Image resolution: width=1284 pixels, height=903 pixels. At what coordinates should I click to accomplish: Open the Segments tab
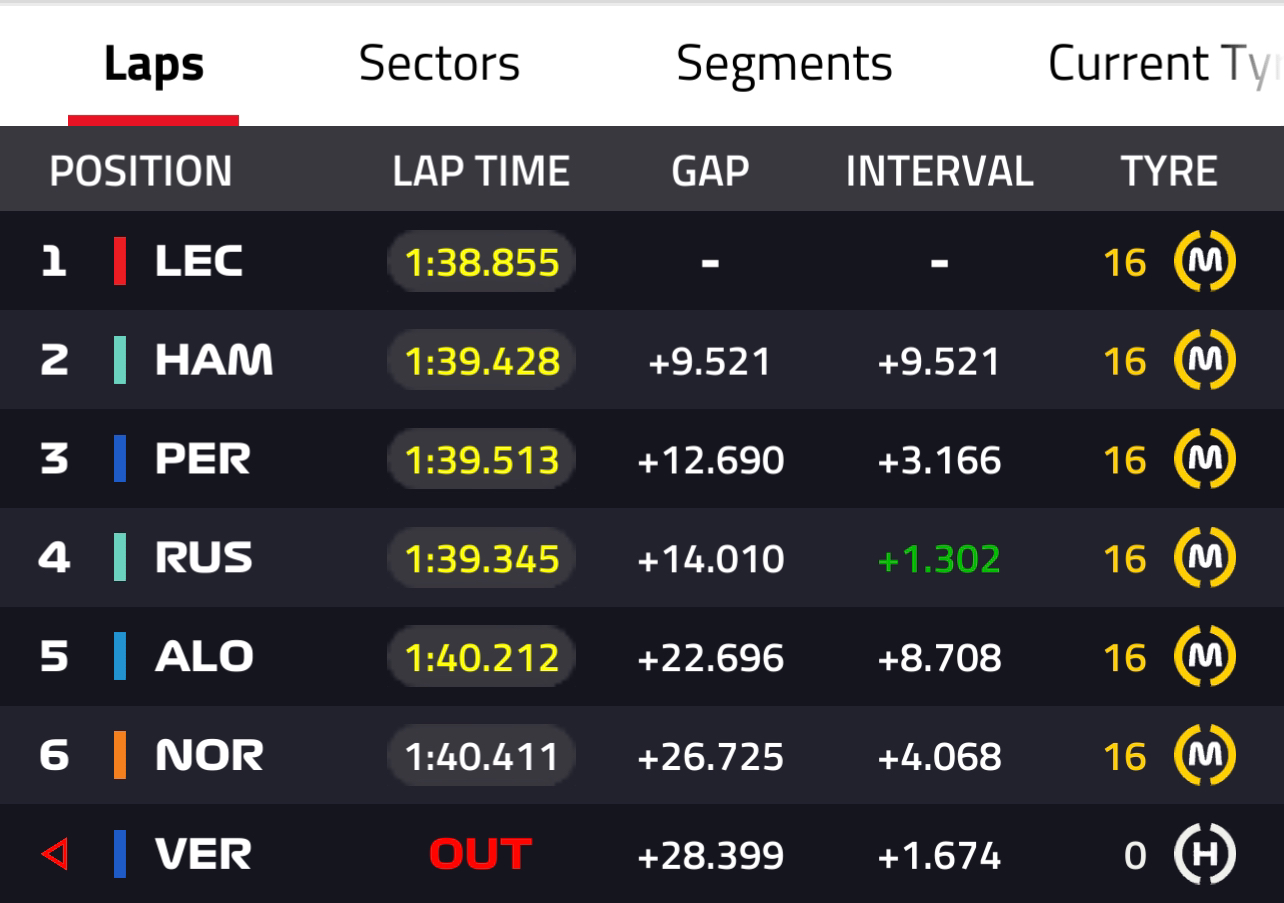pos(784,64)
